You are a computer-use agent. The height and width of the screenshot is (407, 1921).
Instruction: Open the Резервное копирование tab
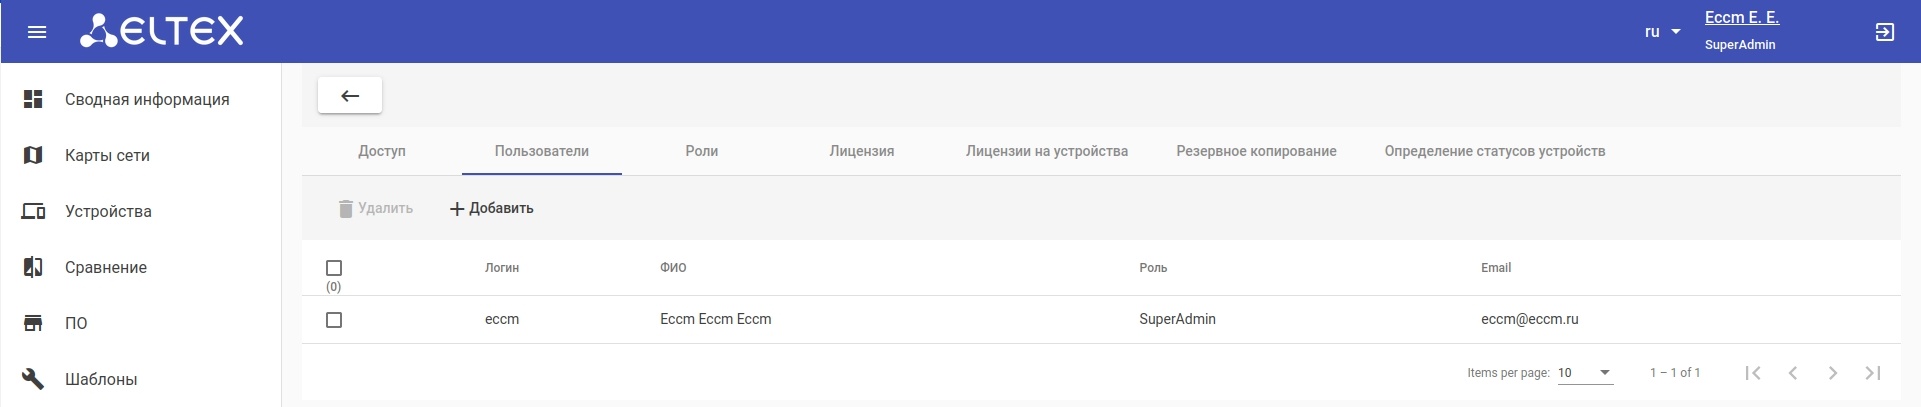(1256, 151)
